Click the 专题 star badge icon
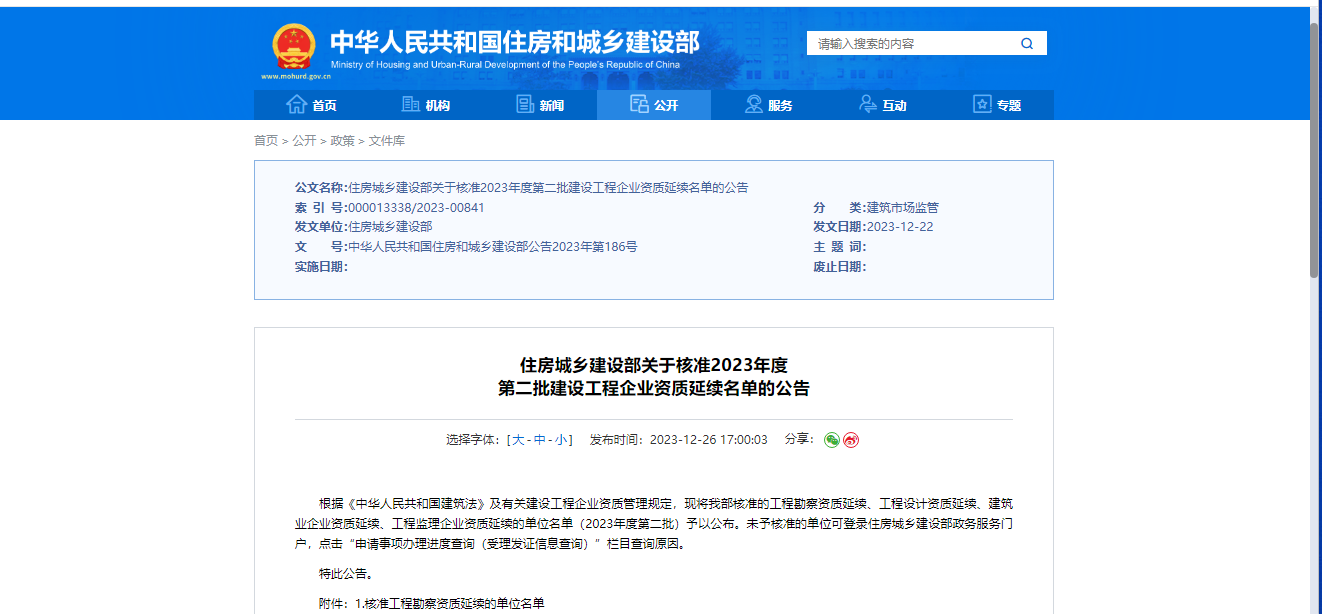The height and width of the screenshot is (614, 1322). [981, 103]
